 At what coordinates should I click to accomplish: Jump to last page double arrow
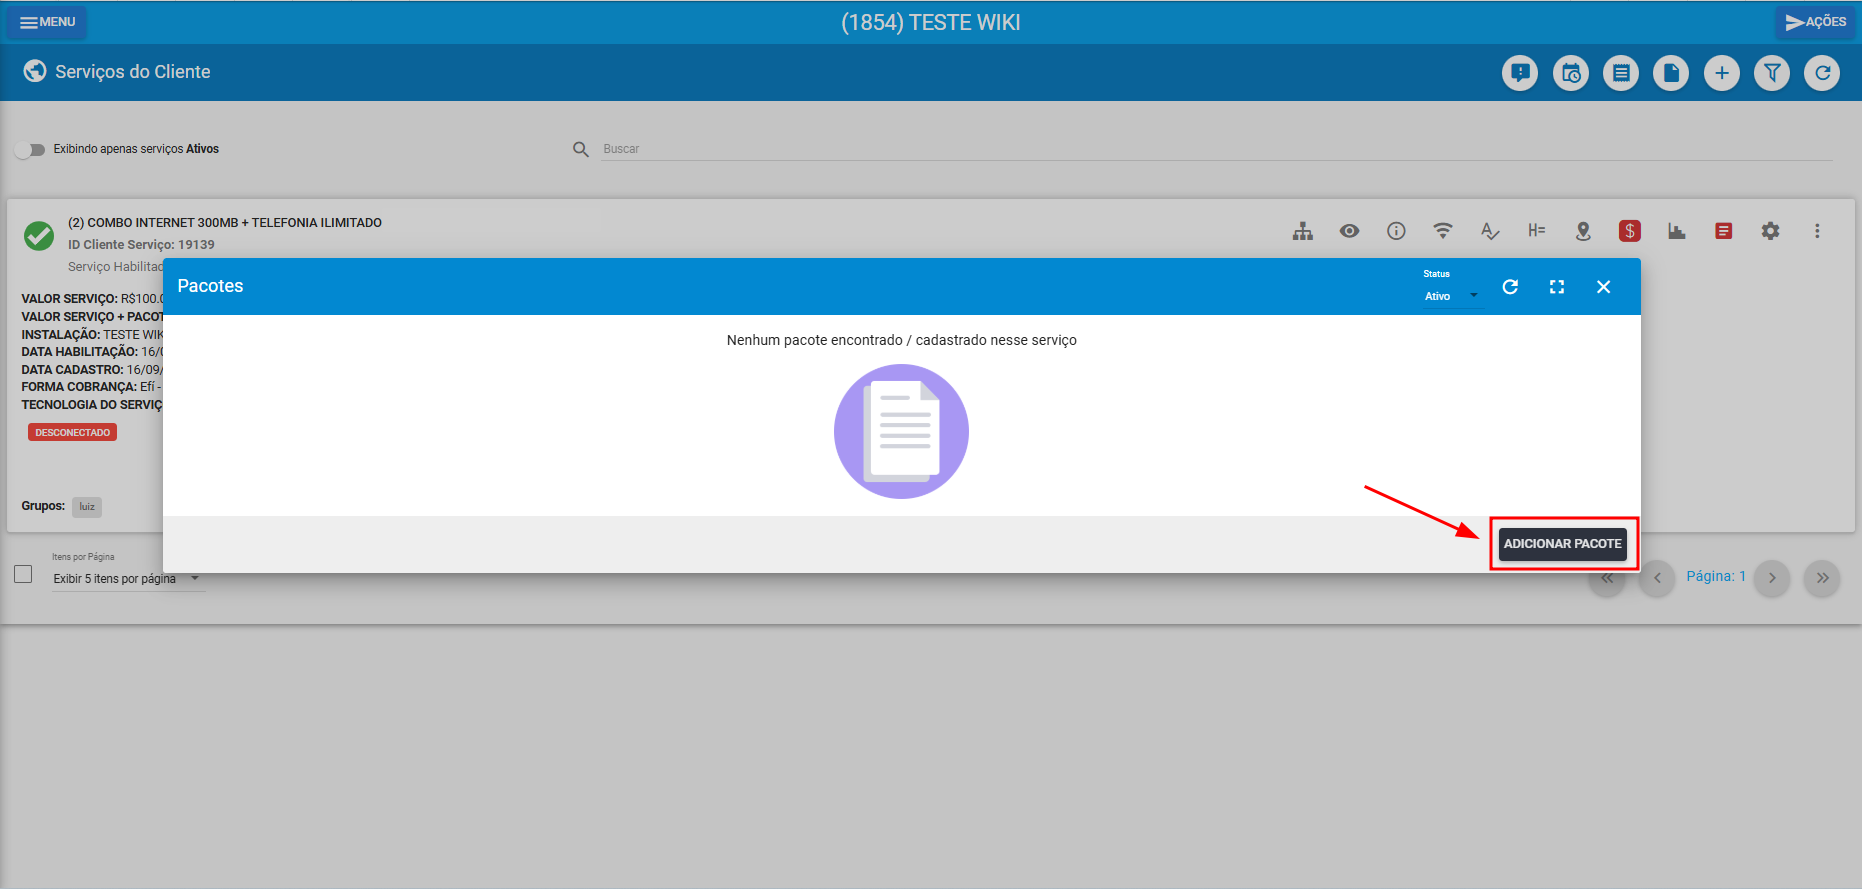point(1822,578)
